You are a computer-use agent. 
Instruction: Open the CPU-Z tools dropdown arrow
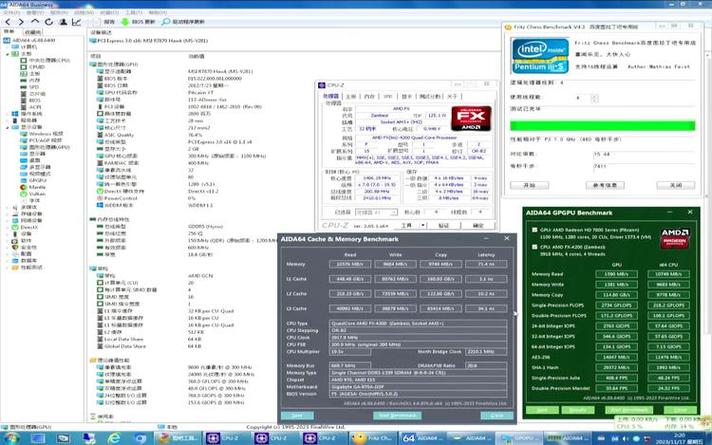(x=423, y=225)
